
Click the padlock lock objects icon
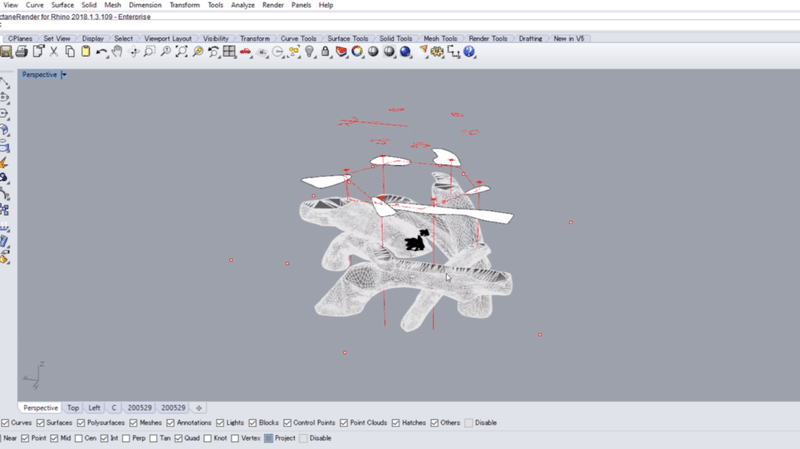pos(325,52)
